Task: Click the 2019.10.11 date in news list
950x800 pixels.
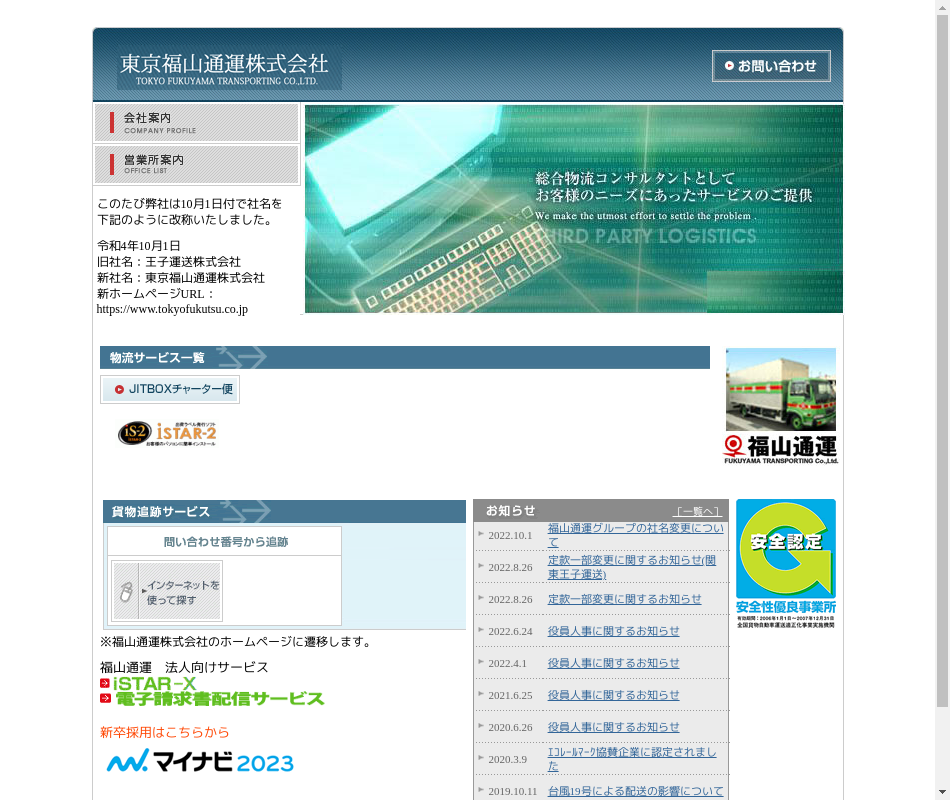Action: (x=513, y=792)
